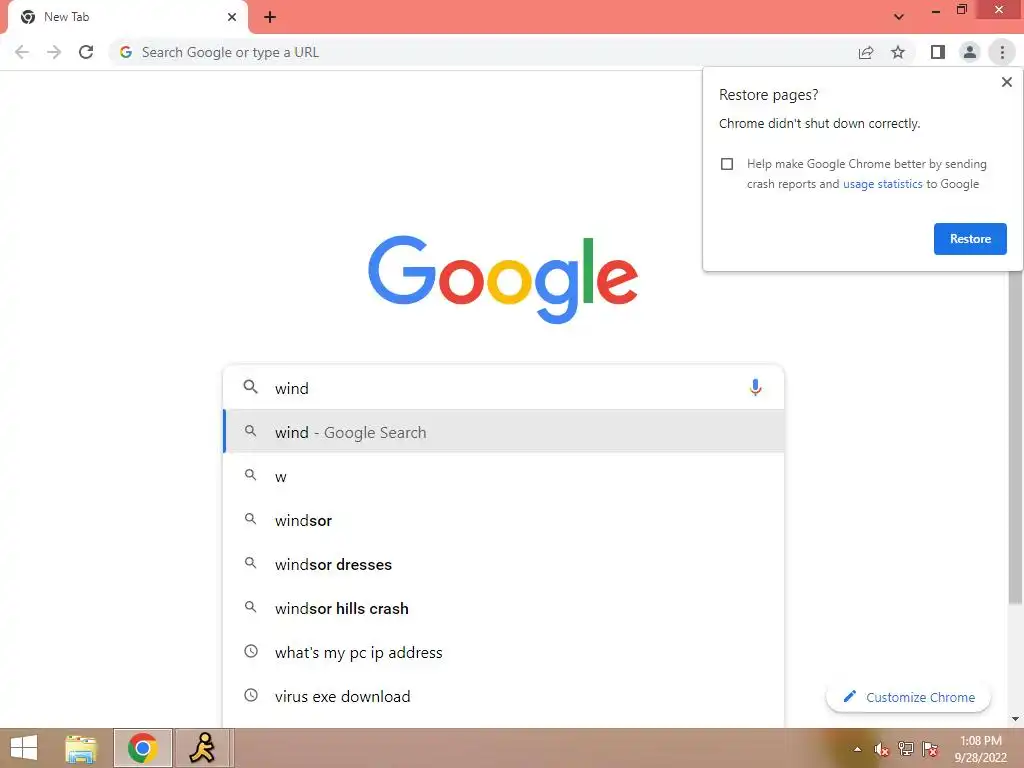Click the Restore button
Image resolution: width=1024 pixels, height=768 pixels.
(970, 239)
